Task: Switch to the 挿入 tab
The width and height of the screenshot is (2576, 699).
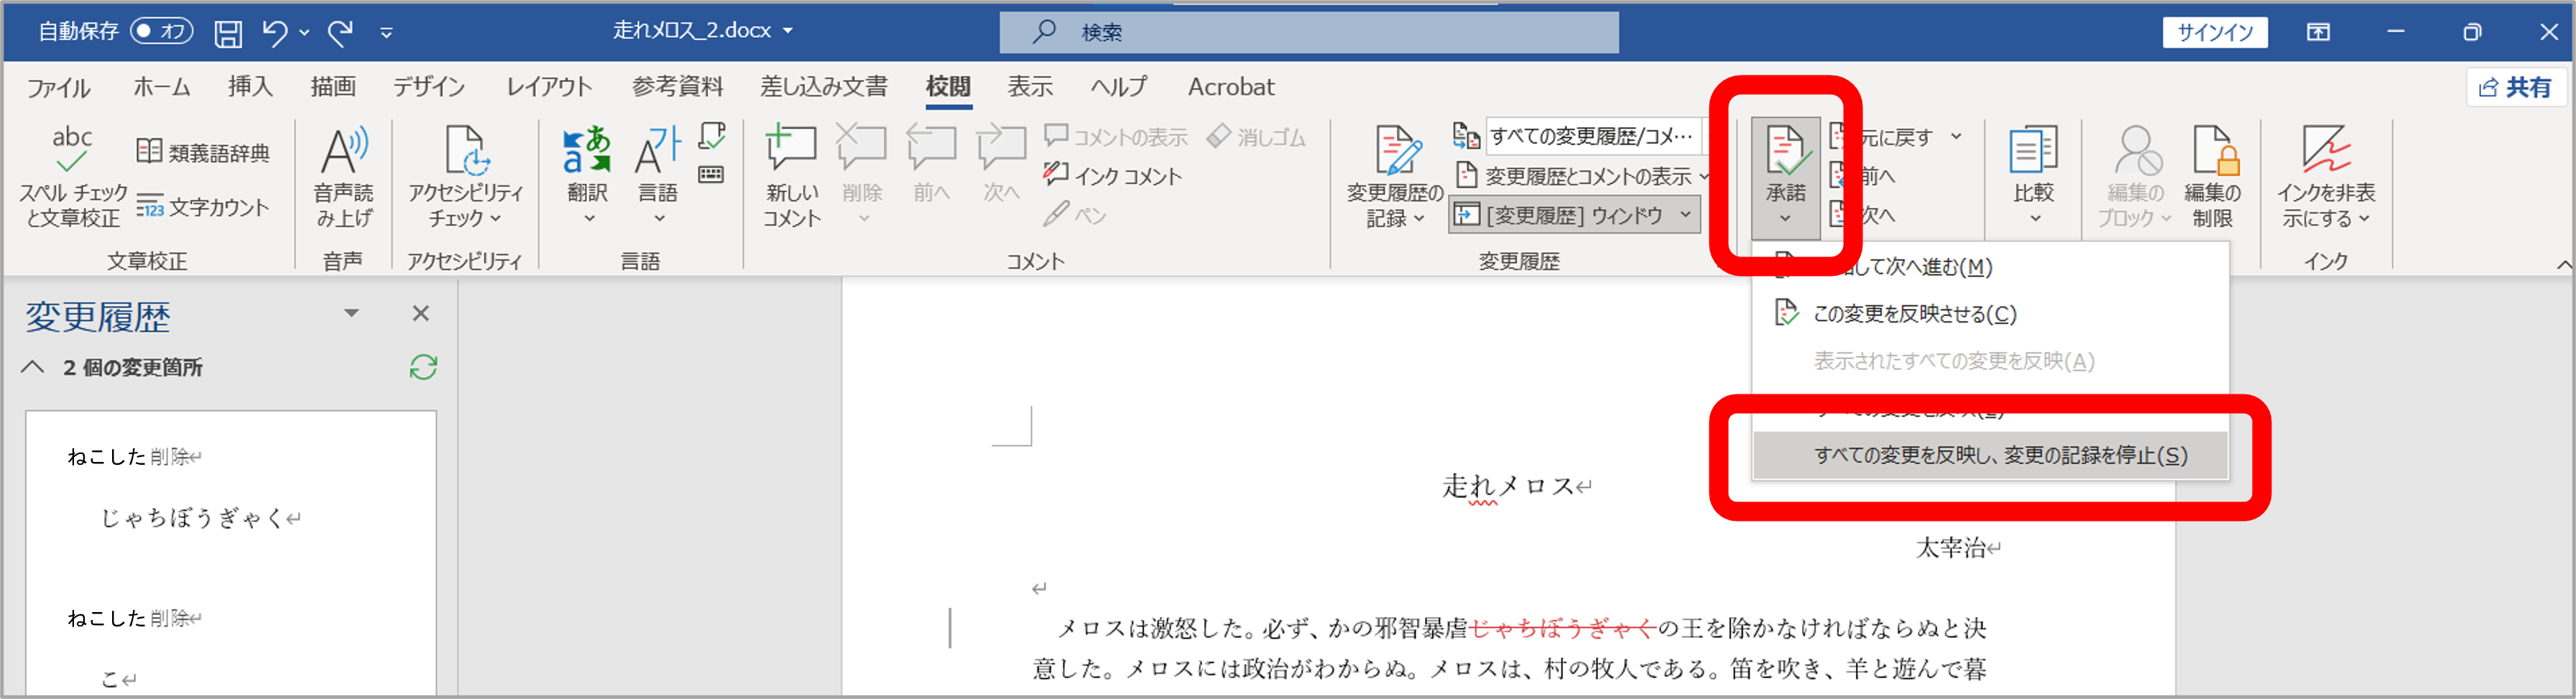Action: (250, 87)
